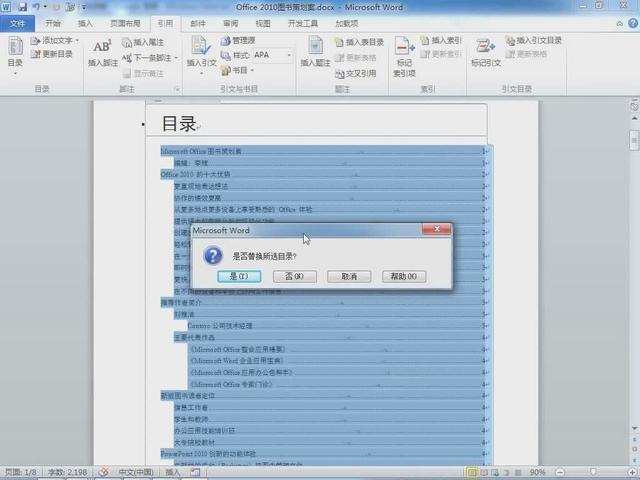Click TOC entry Office 2010 的十大优势
The width and height of the screenshot is (640, 480).
[x=195, y=174]
